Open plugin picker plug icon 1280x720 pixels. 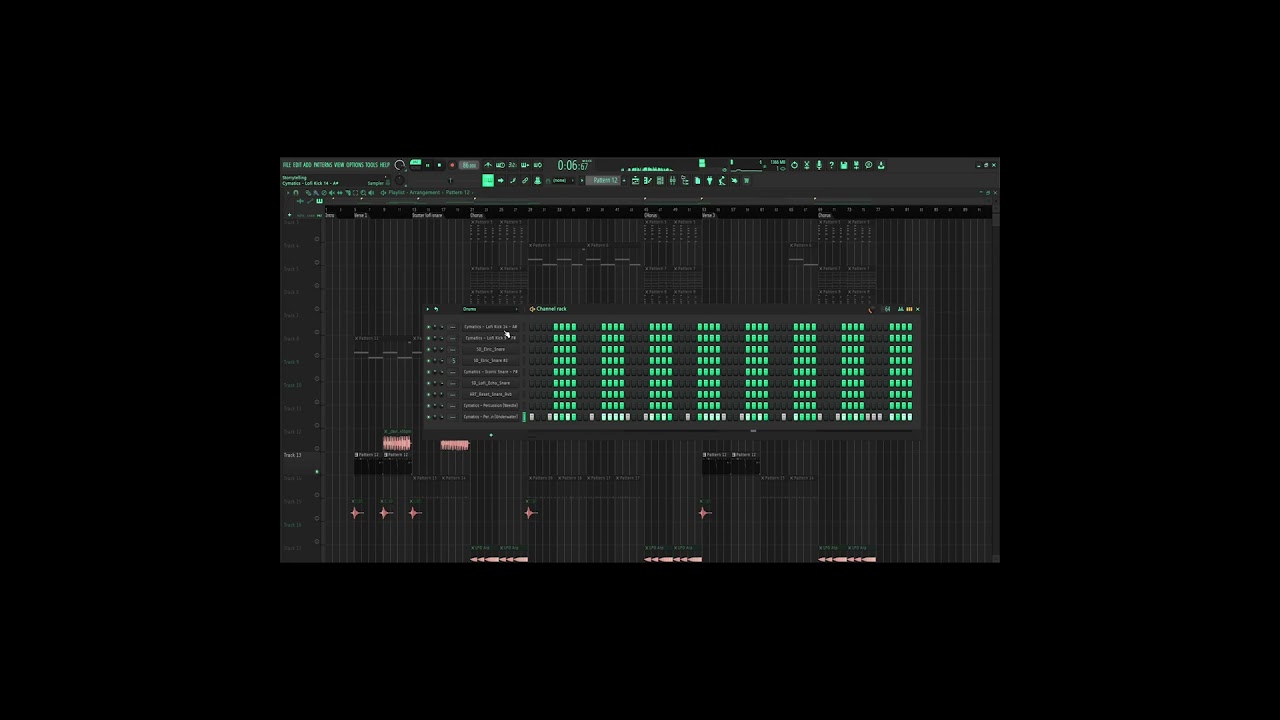[709, 180]
